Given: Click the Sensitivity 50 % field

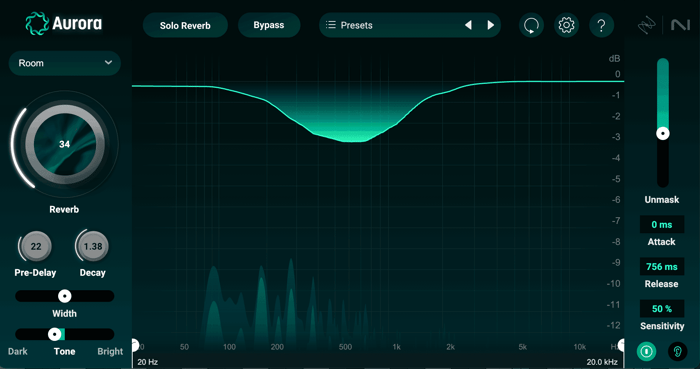Looking at the screenshot, I should click(662, 309).
